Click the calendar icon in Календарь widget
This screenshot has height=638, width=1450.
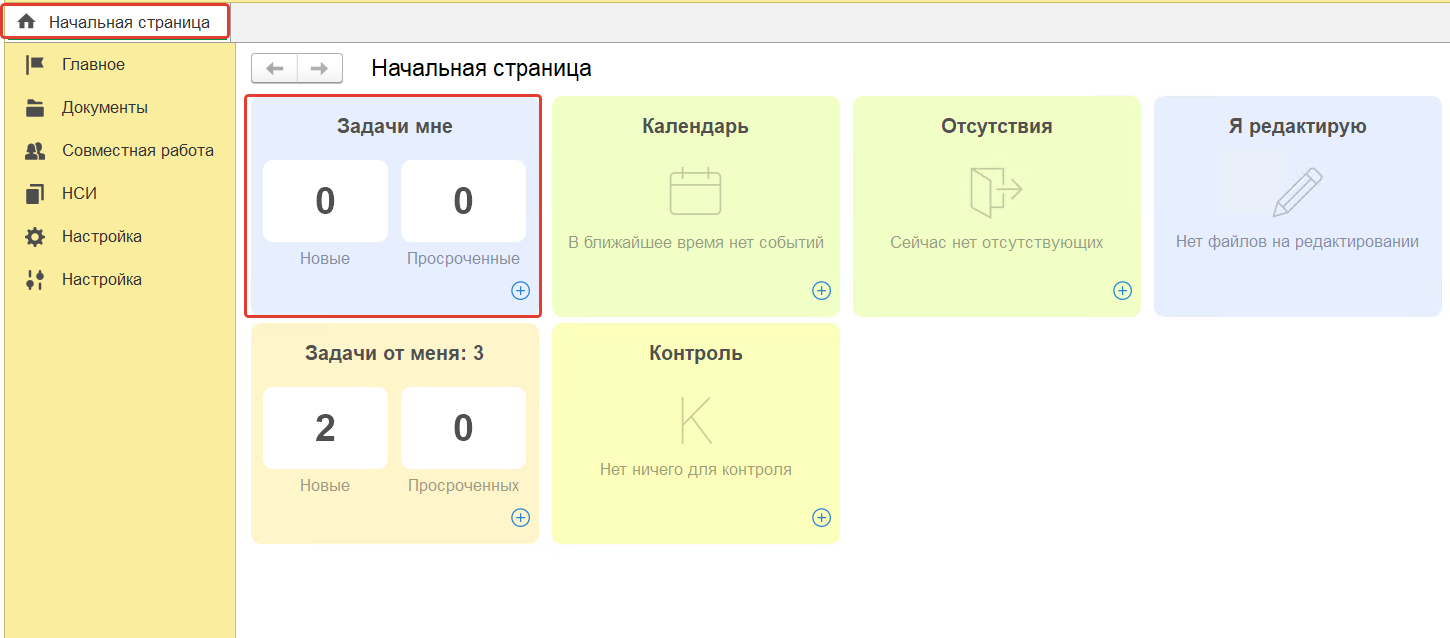[x=695, y=191]
